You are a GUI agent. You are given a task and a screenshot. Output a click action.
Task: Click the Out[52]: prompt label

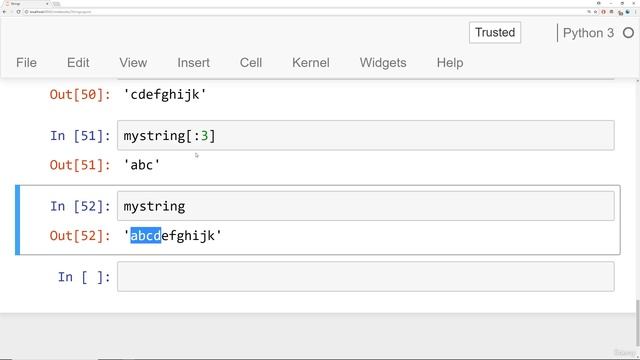point(80,236)
